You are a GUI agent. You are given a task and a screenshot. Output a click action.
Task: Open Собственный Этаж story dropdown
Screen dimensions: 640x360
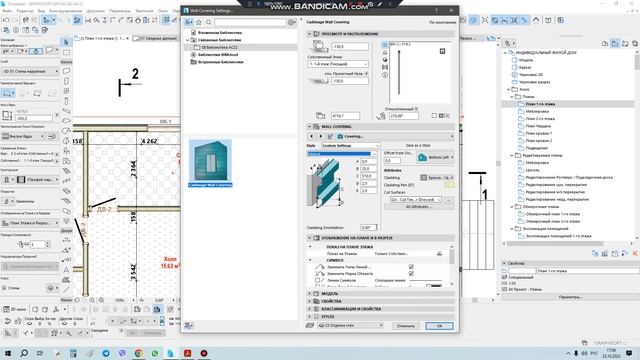pos(338,64)
